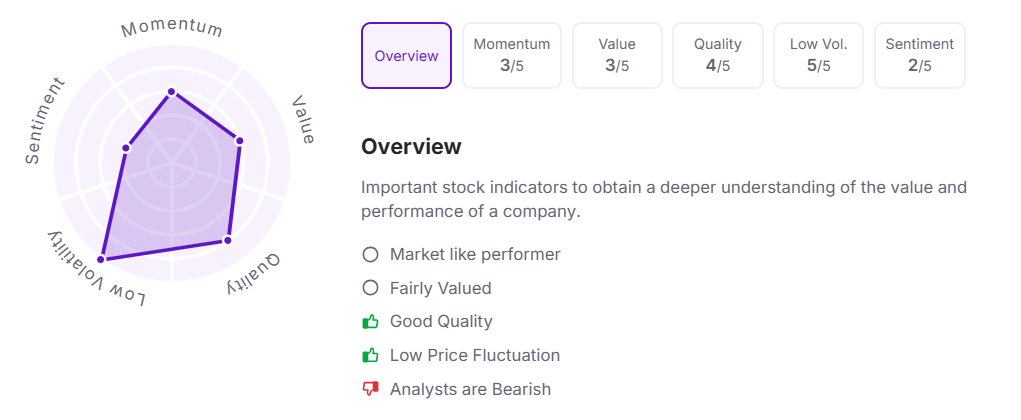1021x420 pixels.
Task: Switch to the Value 3/5 tab
Action: coord(617,56)
